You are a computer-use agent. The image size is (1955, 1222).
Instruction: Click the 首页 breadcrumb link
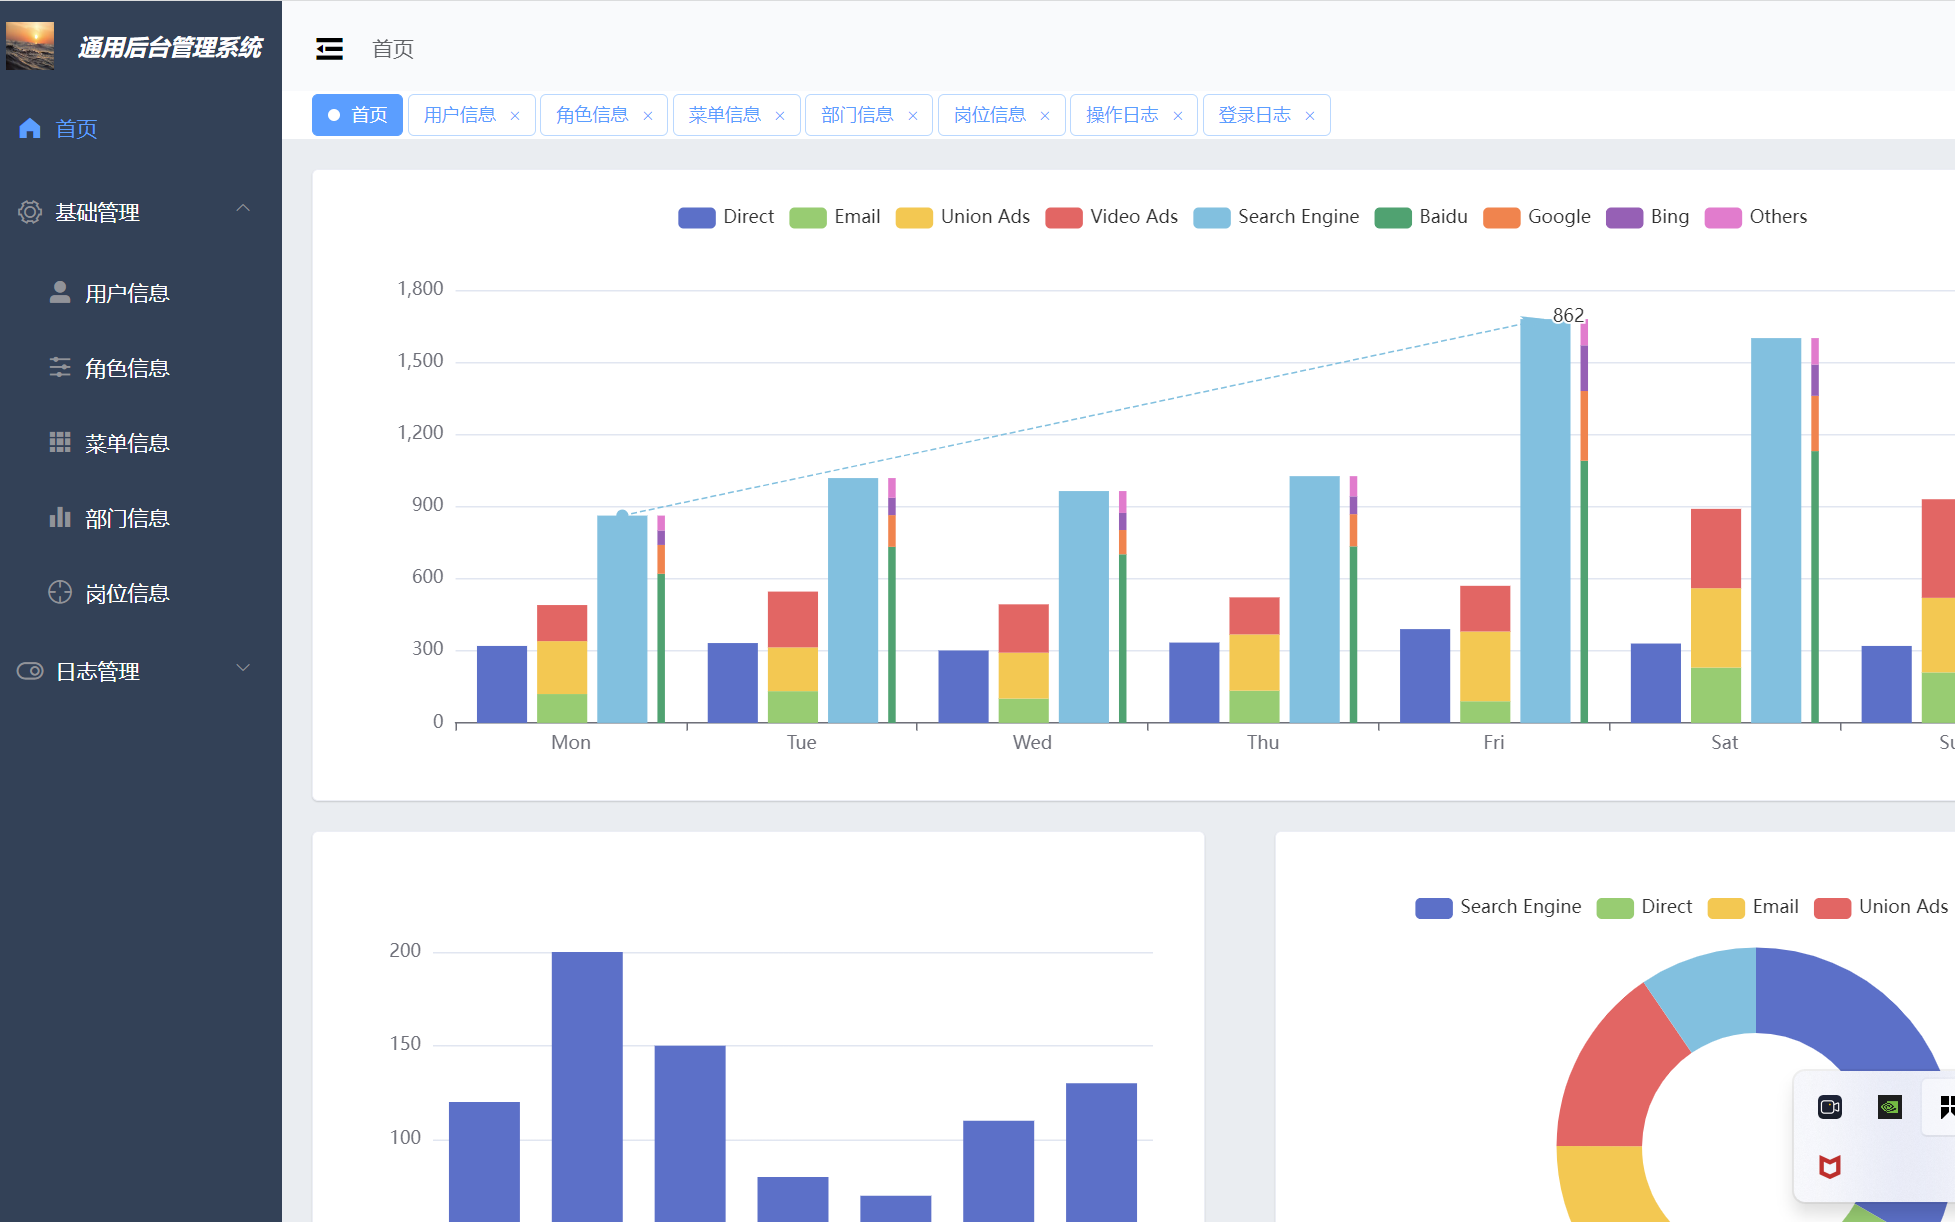tap(392, 49)
